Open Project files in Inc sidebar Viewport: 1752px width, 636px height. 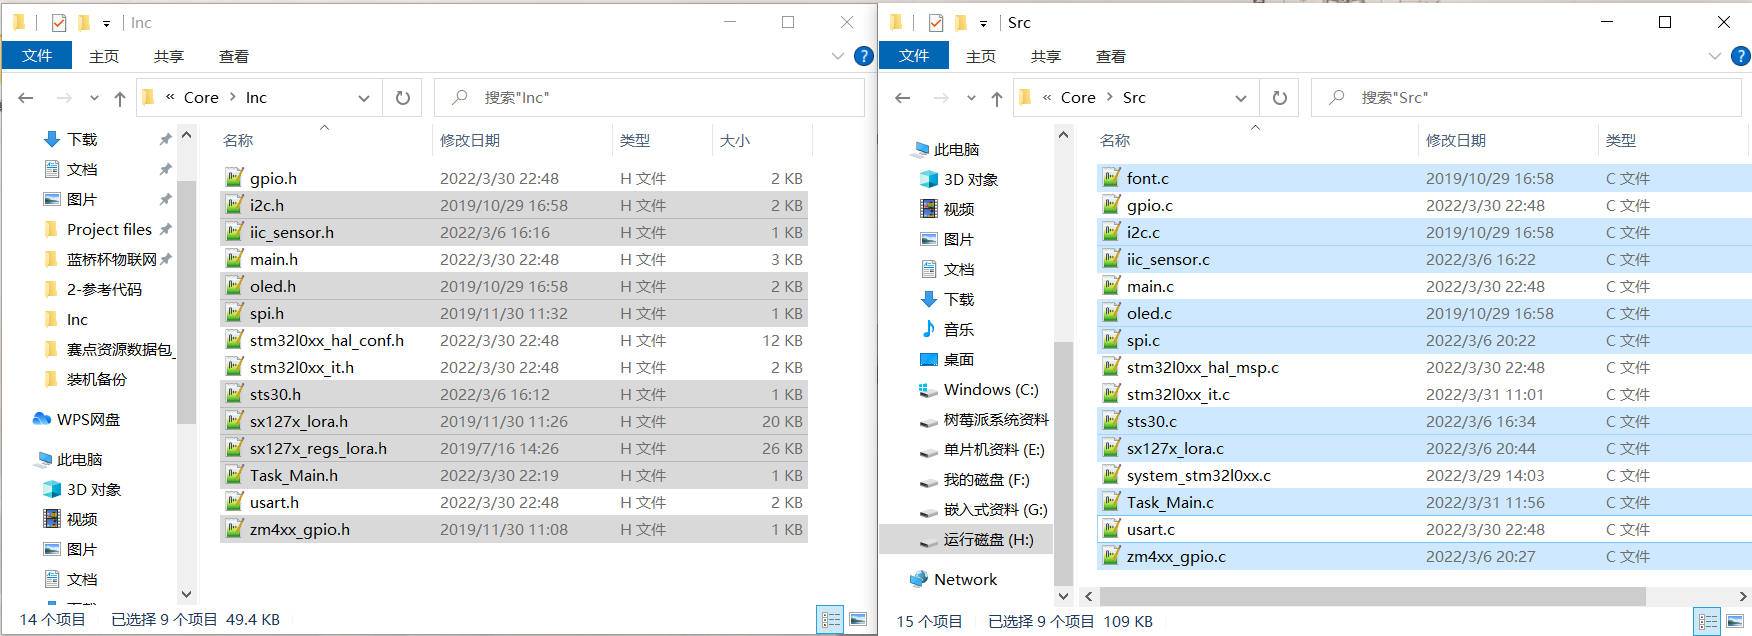pos(98,229)
